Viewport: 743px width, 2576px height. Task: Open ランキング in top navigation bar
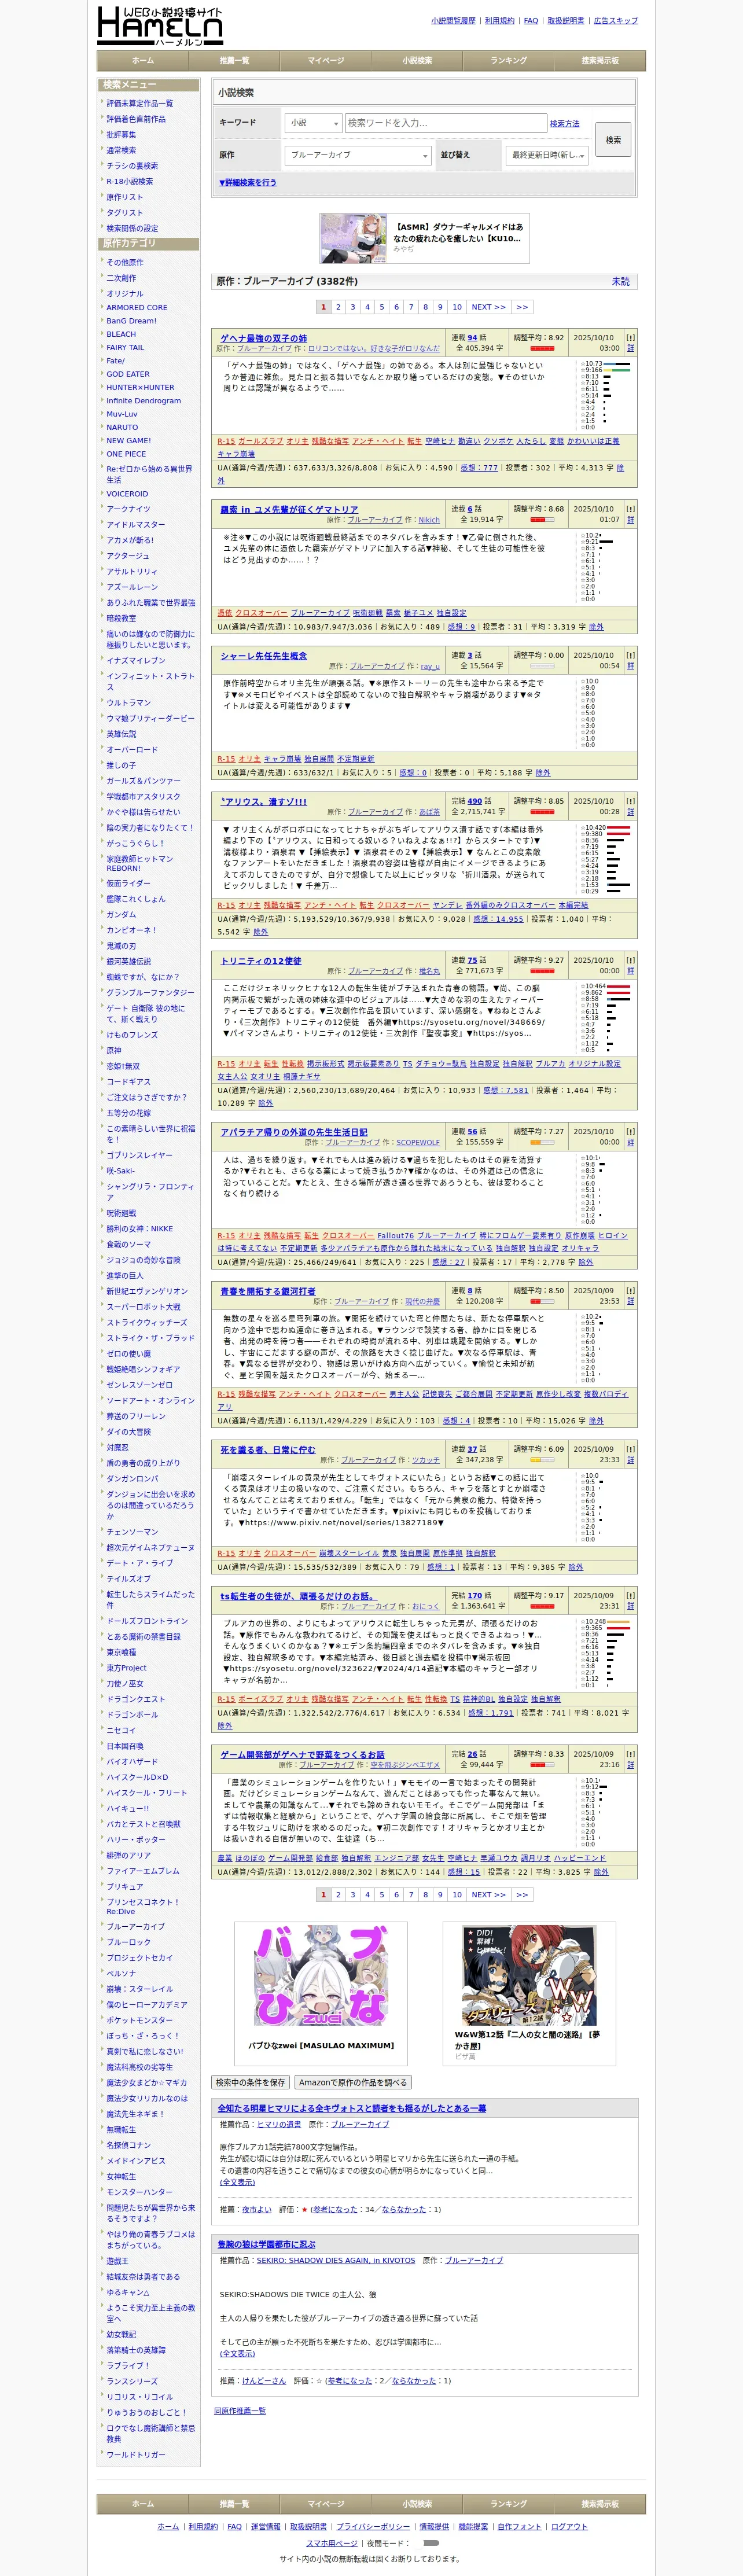coord(509,60)
